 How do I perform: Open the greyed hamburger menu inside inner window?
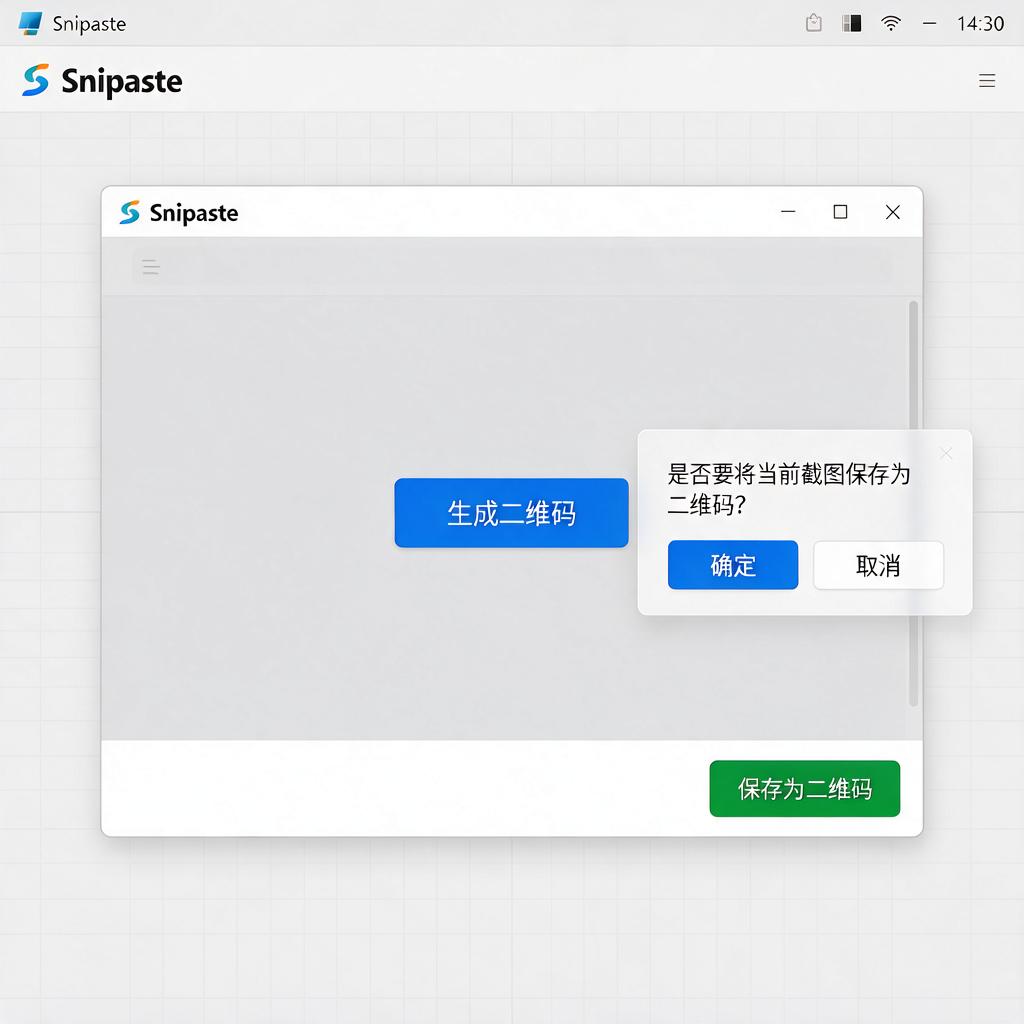[151, 266]
